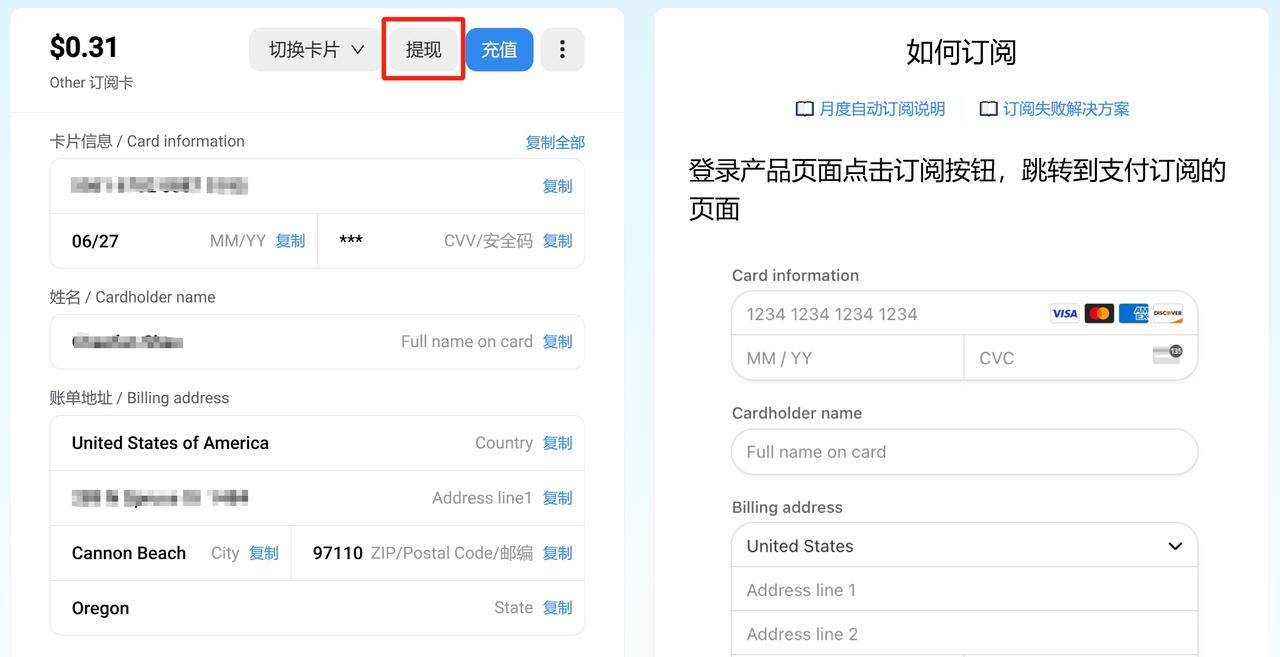Click the Cannon Beach city text
Screen dimensions: 1280x657
129,553
